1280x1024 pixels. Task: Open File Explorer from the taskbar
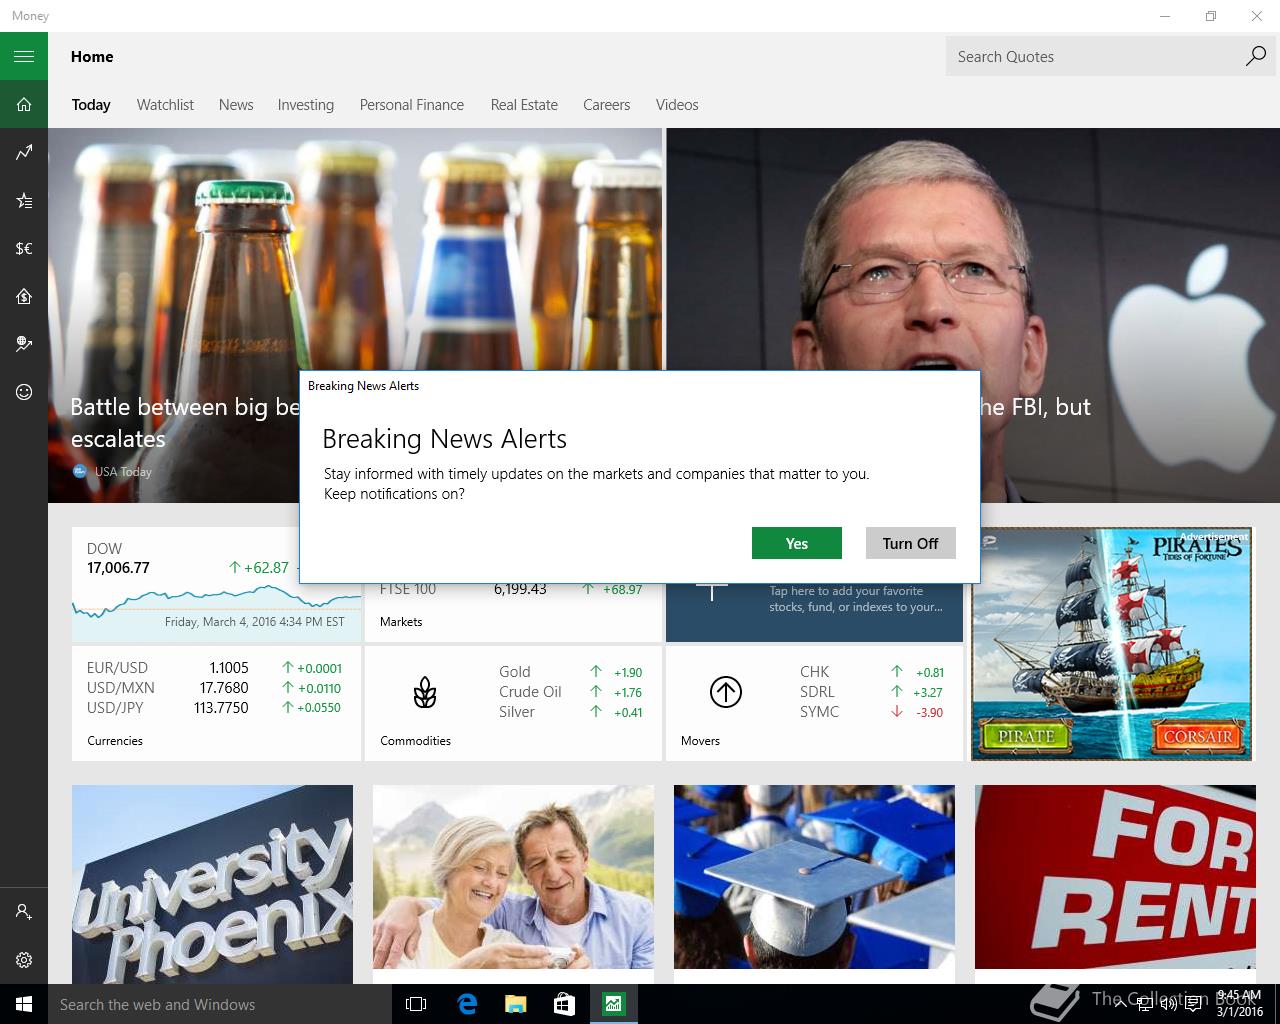(x=515, y=1004)
